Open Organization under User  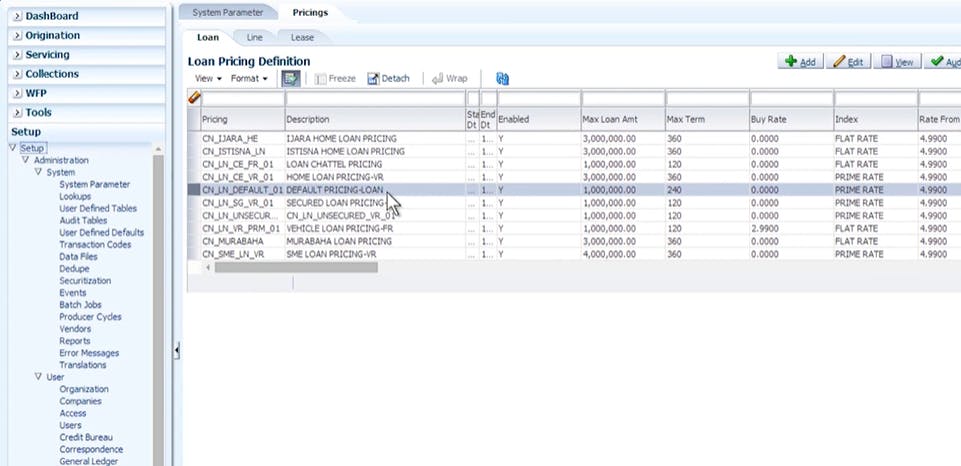click(84, 389)
